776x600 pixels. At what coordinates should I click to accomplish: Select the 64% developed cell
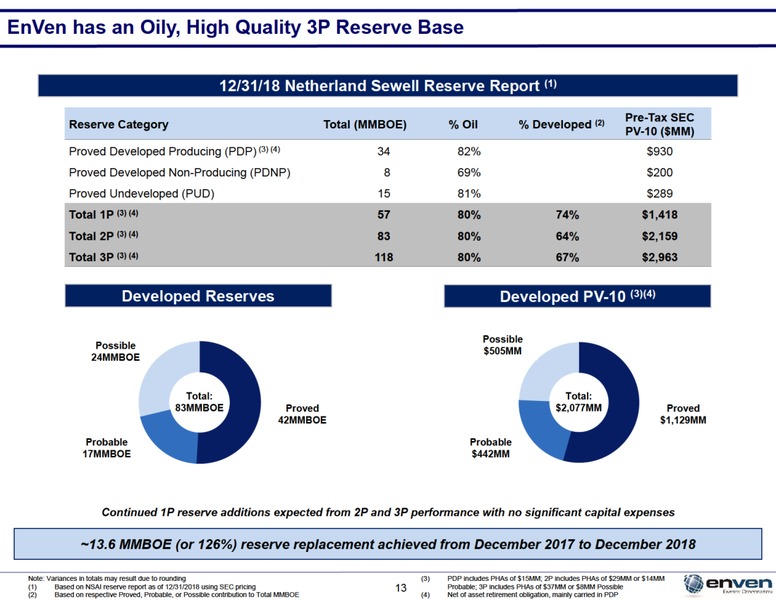pos(567,236)
